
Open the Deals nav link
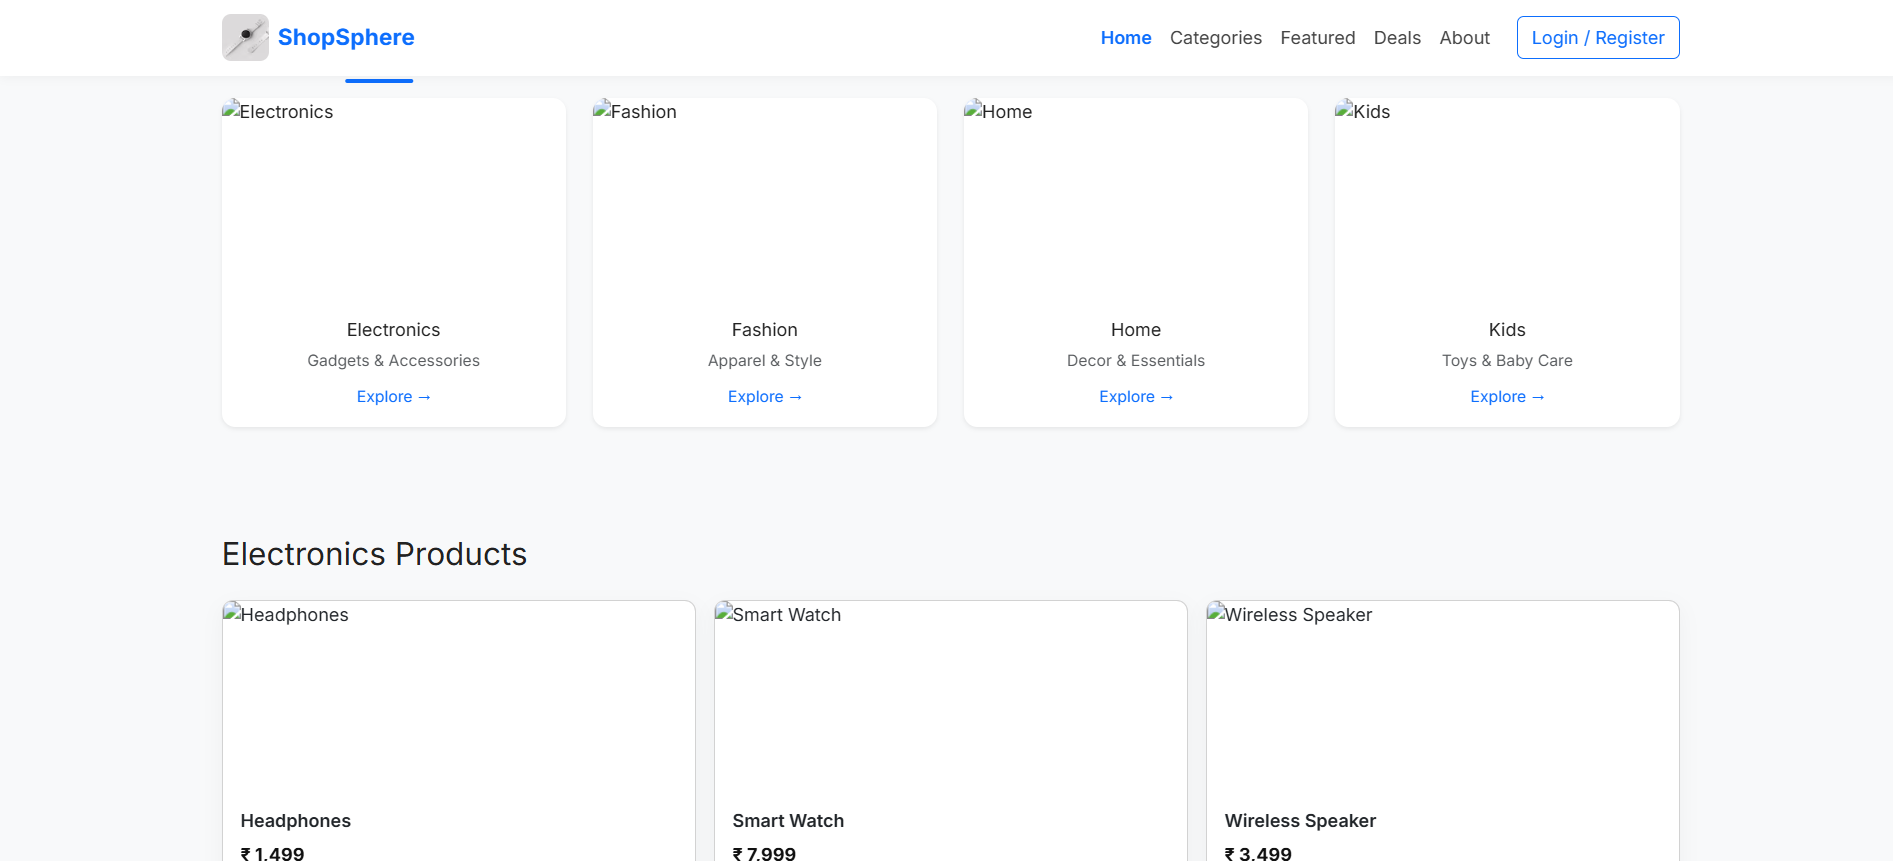tap(1396, 38)
